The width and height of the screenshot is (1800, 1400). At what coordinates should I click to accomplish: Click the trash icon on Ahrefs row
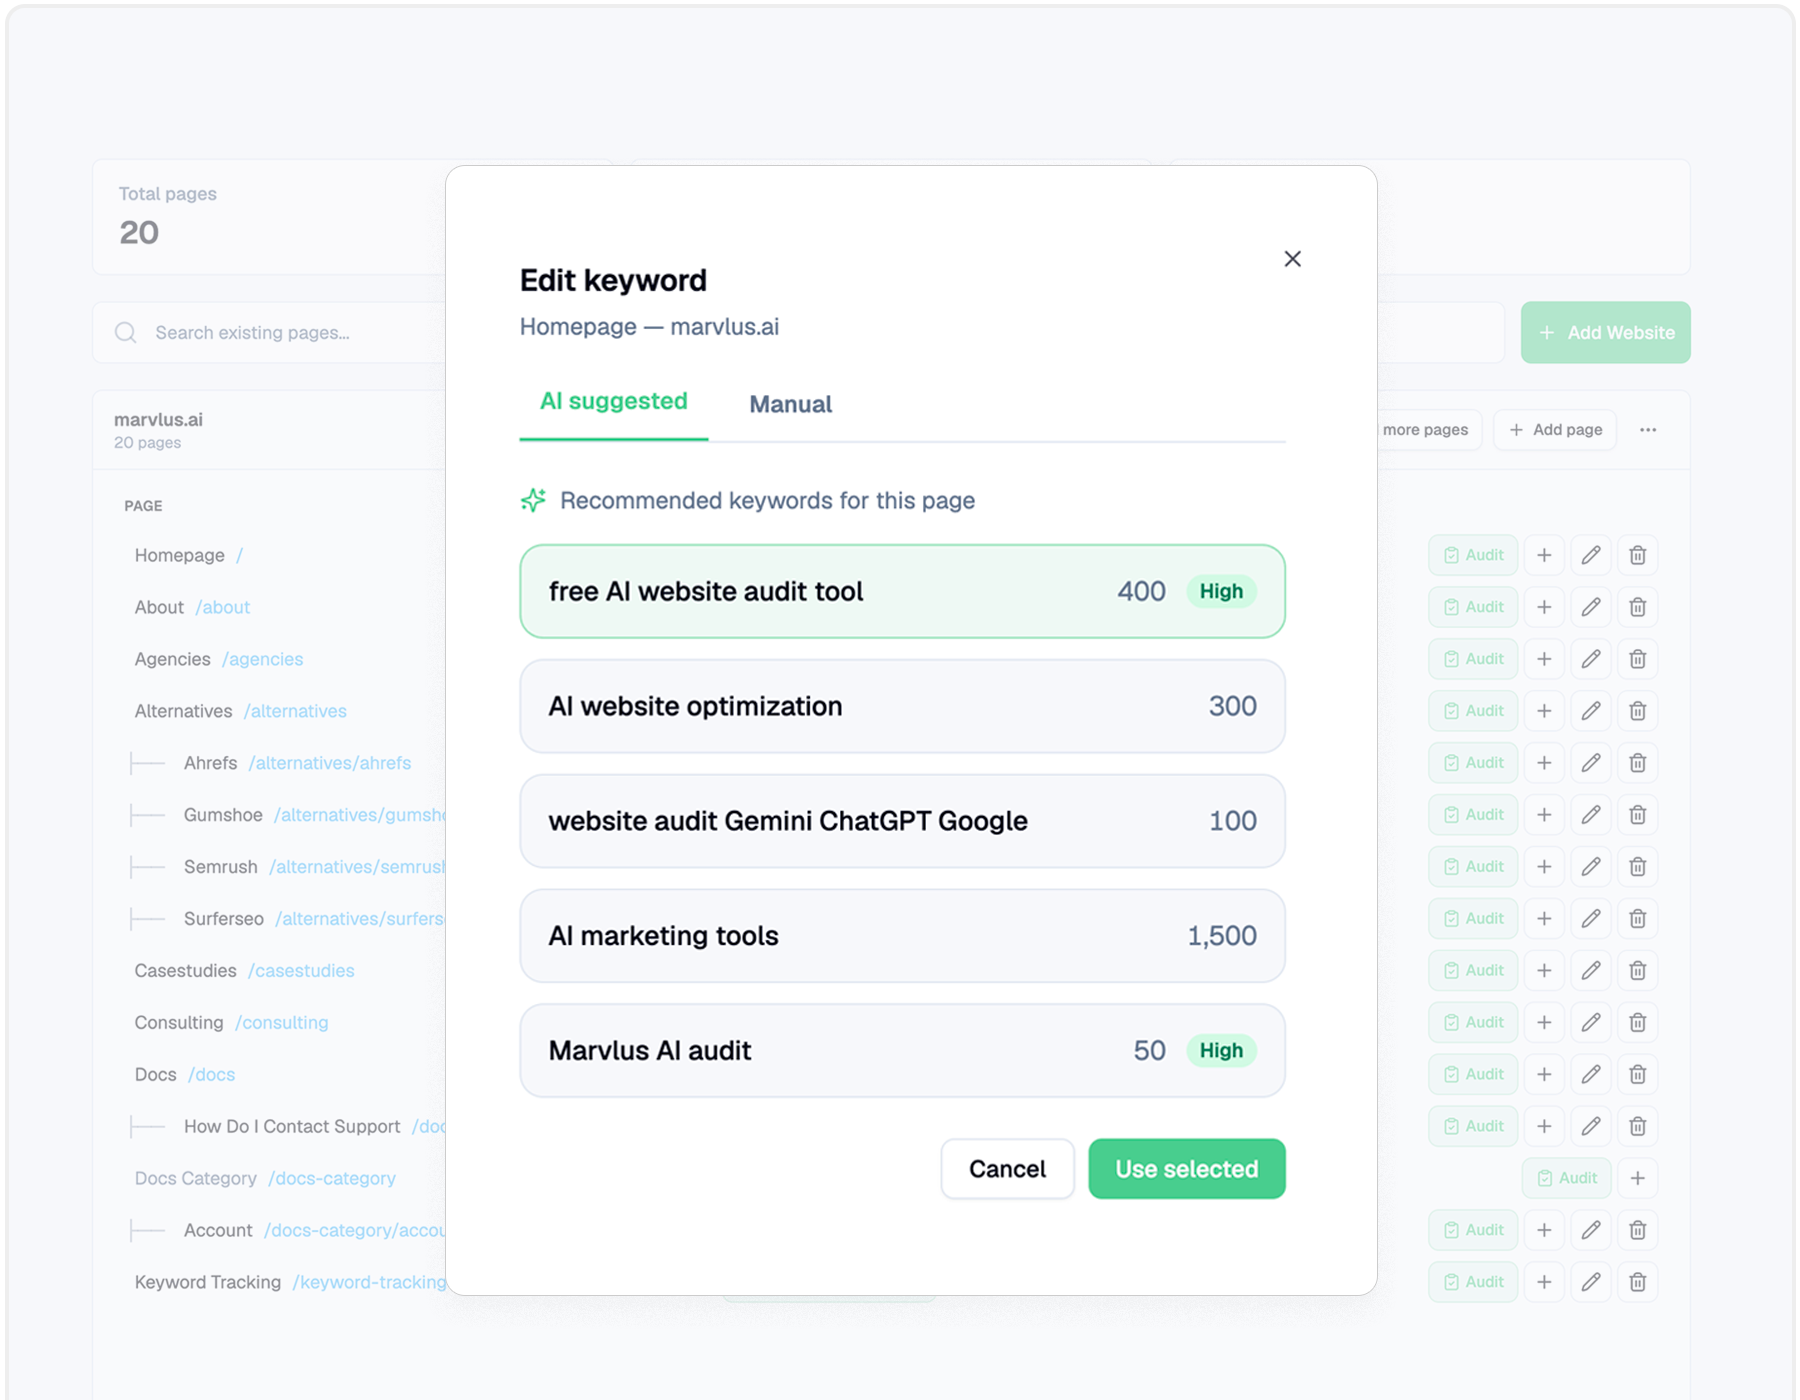tap(1638, 763)
